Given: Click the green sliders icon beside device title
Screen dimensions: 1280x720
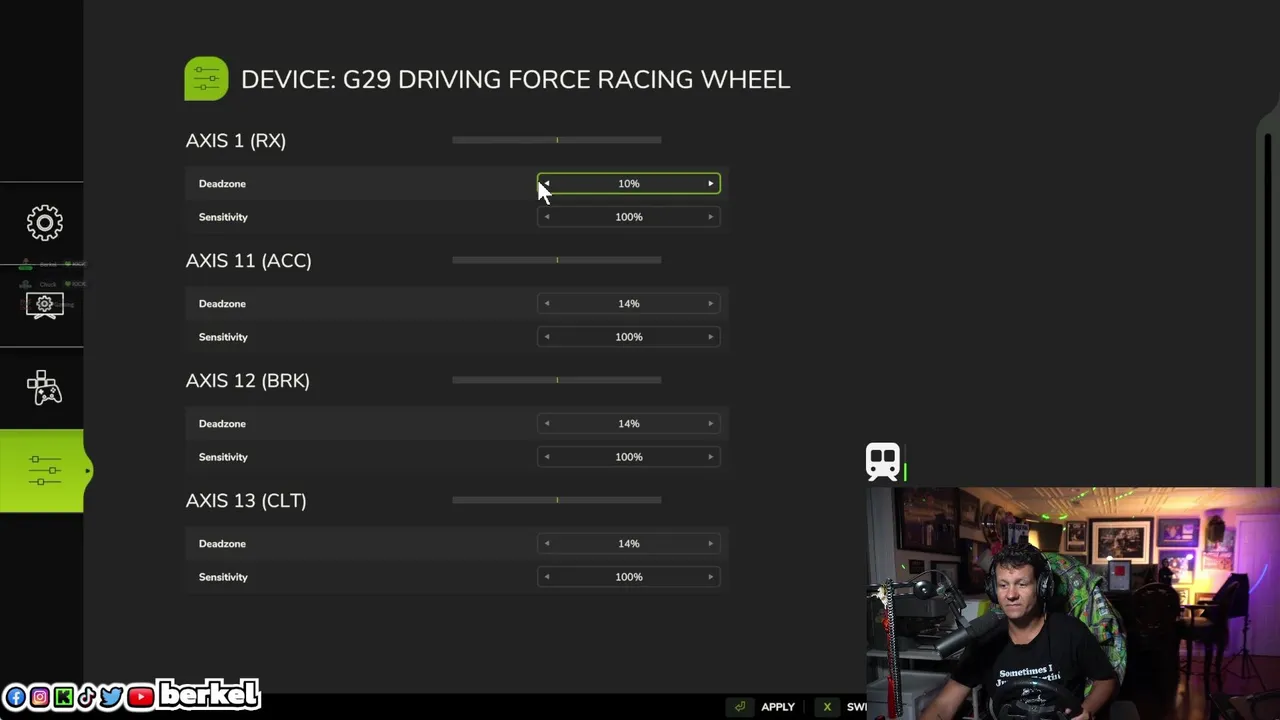Looking at the screenshot, I should (x=206, y=79).
